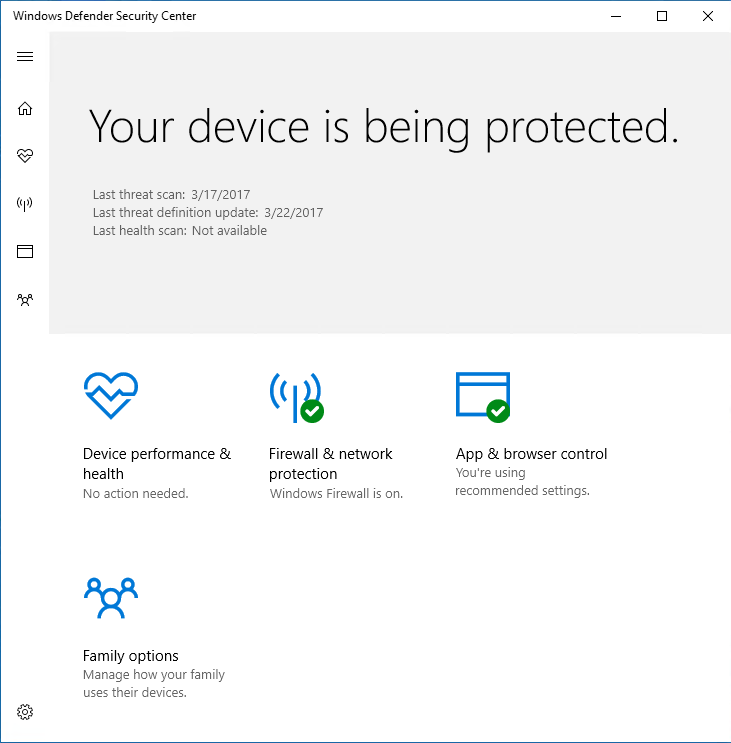Expand the hamburger navigation menu
Screen dimensions: 731x743
pyautogui.click(x=25, y=56)
